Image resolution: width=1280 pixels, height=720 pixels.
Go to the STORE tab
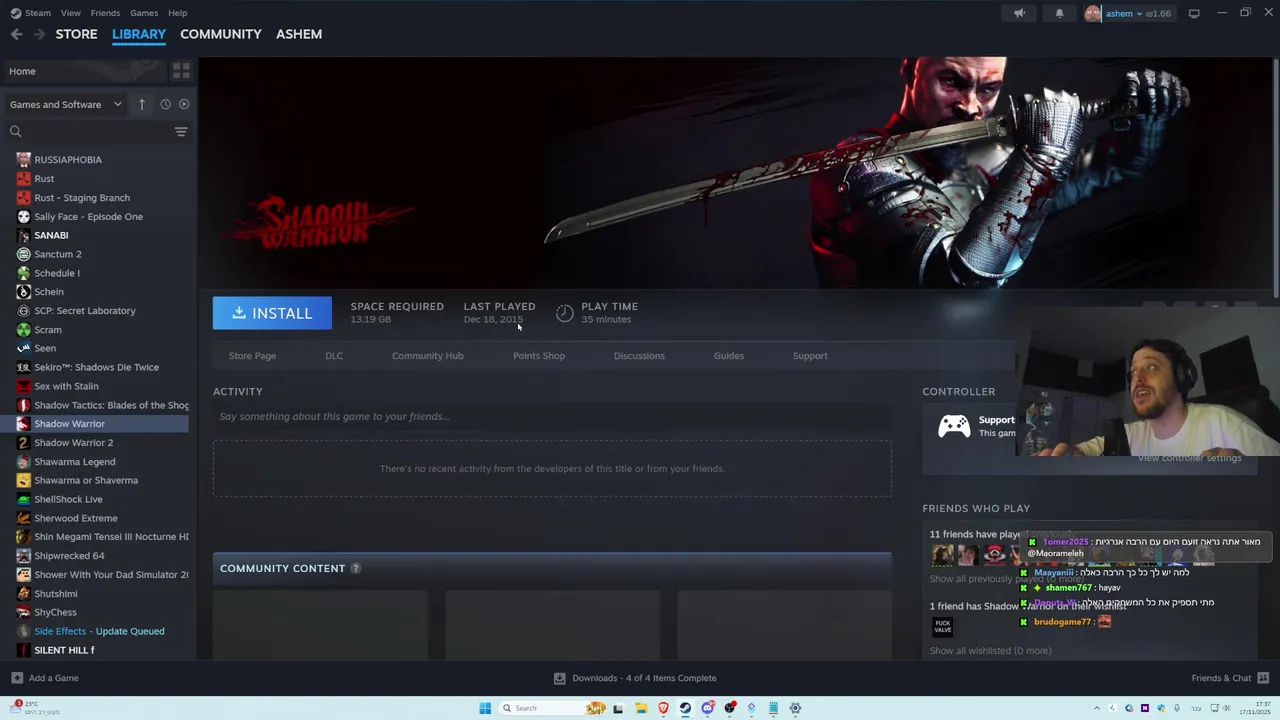click(x=76, y=34)
